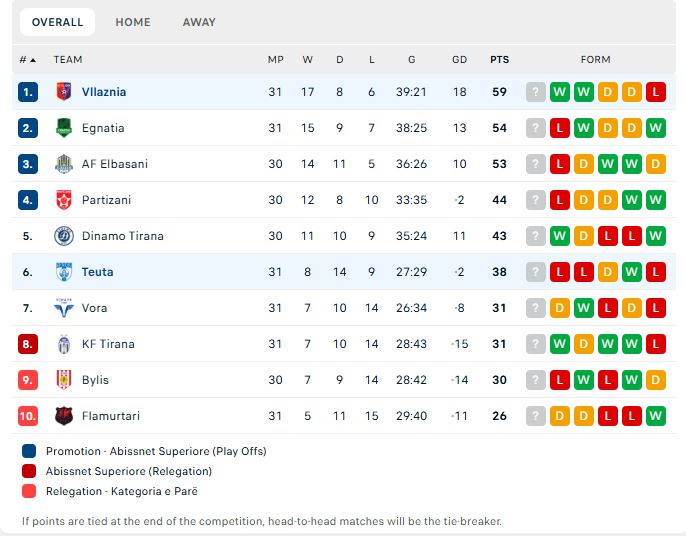This screenshot has height=536, width=686.
Task: Switch to the AWAY standings tab
Action: [x=199, y=22]
